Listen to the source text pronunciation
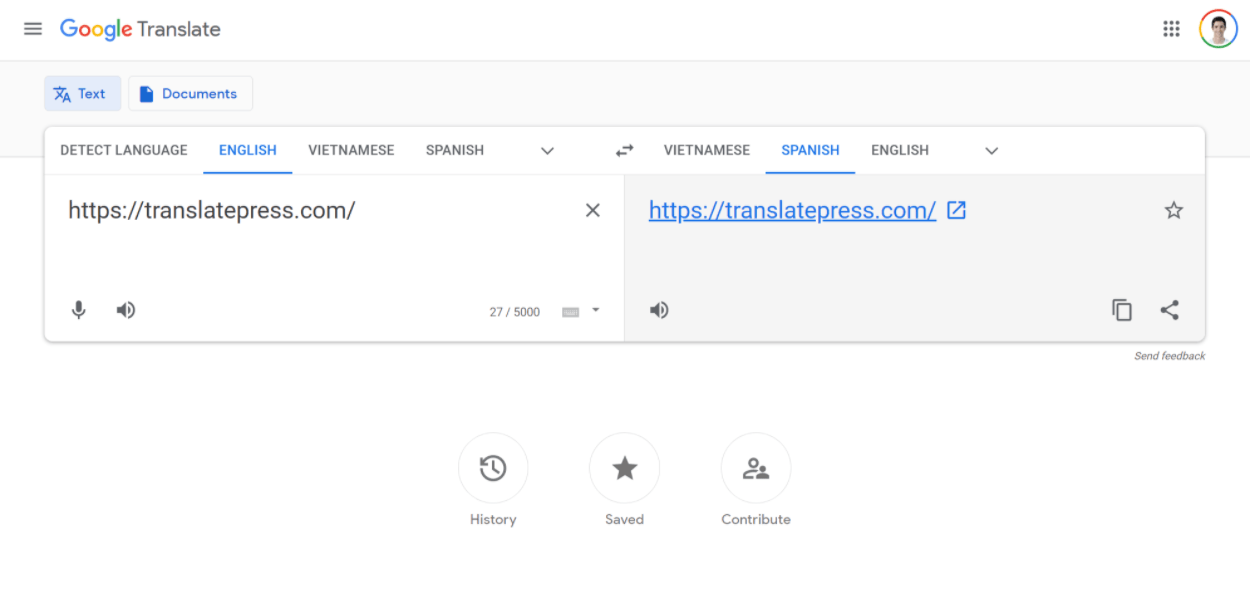This screenshot has height=601, width=1250. click(x=125, y=309)
